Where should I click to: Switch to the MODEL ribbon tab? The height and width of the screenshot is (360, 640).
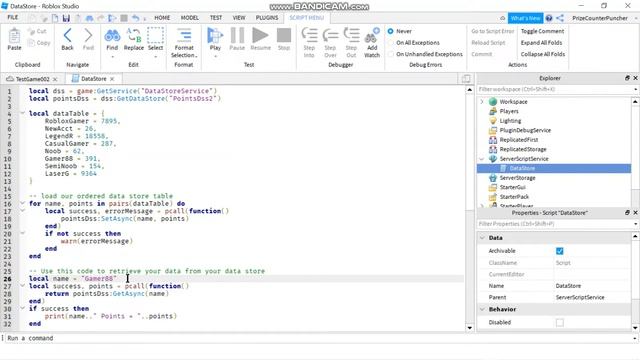[x=190, y=18]
